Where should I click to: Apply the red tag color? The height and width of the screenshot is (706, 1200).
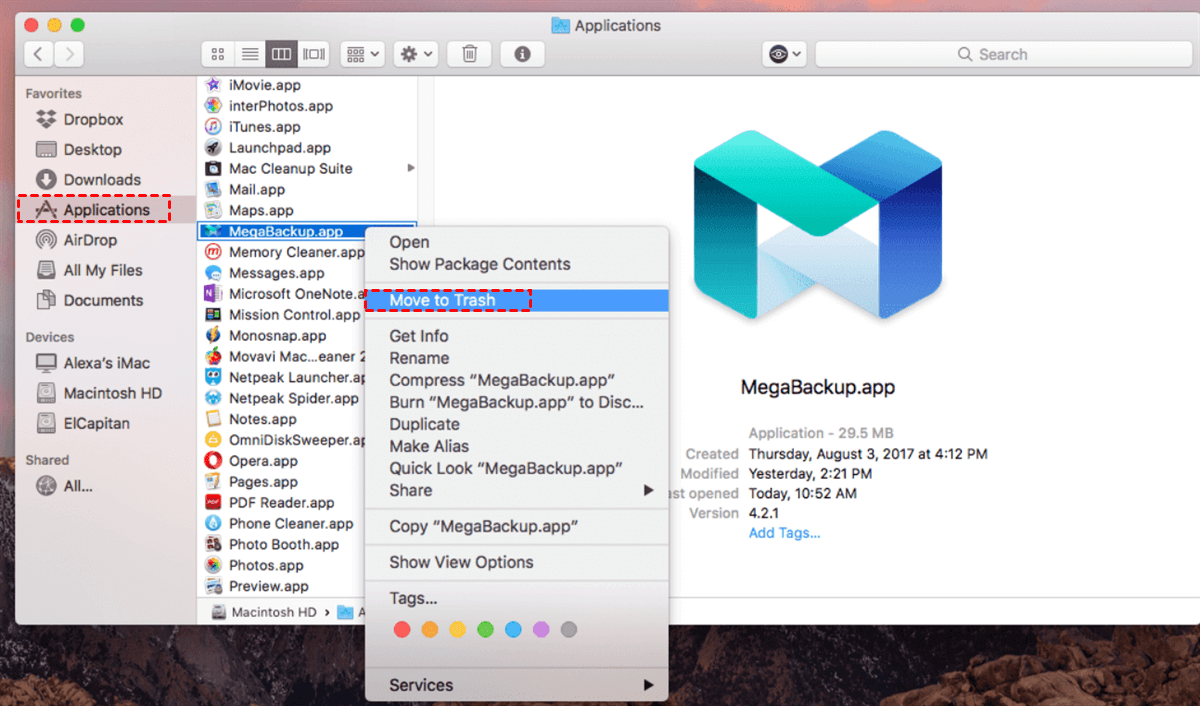[x=402, y=630]
